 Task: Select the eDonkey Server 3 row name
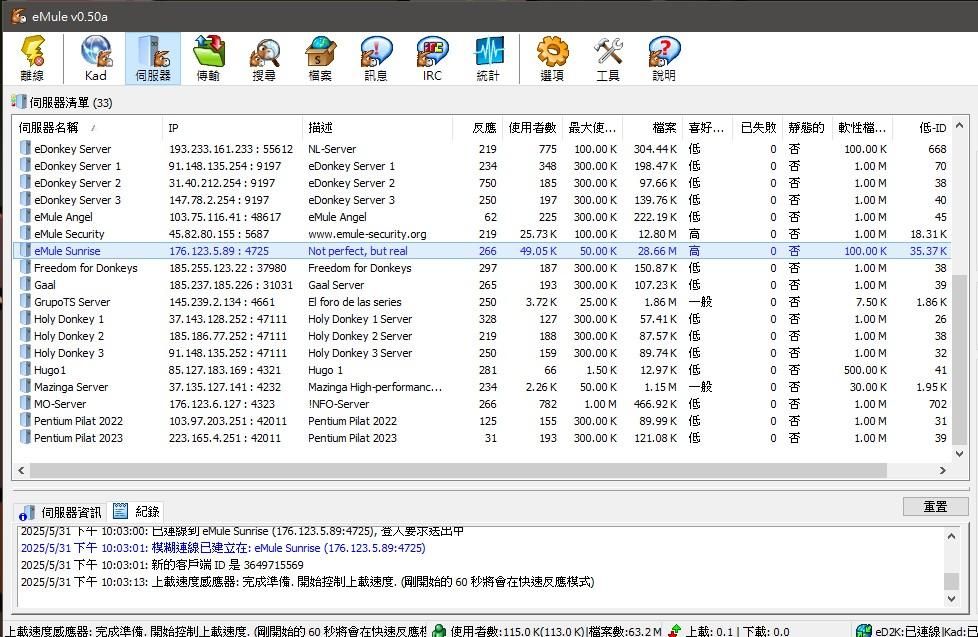pyautogui.click(x=77, y=200)
